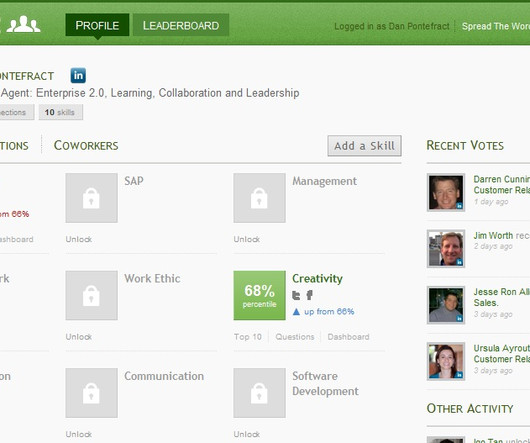The image size is (530, 443).
Task: Switch to the Profile tab
Action: 97,25
